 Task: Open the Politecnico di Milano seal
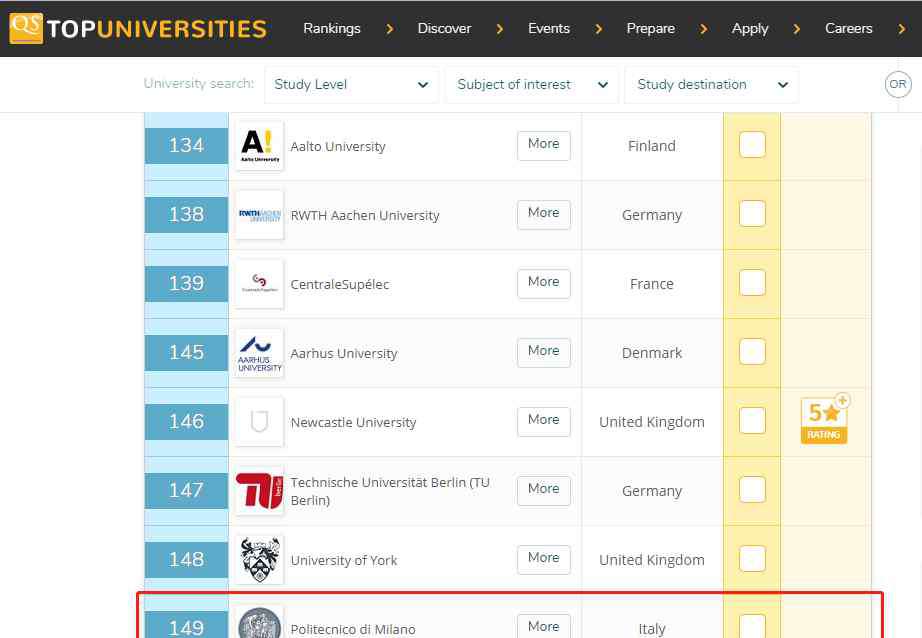point(259,623)
